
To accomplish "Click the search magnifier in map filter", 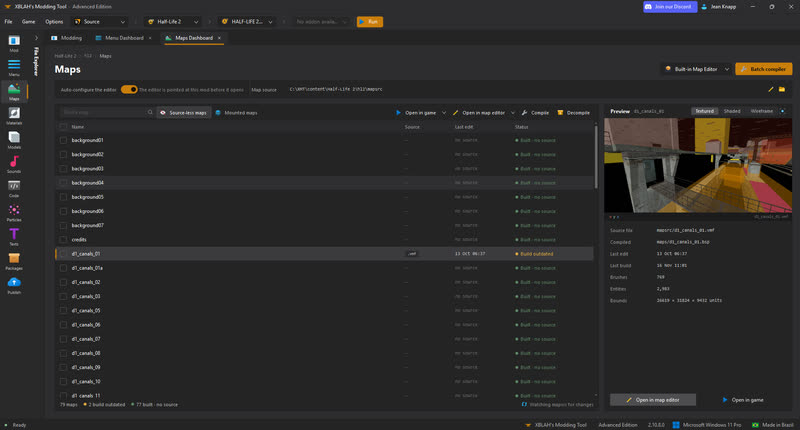I will [x=150, y=112].
